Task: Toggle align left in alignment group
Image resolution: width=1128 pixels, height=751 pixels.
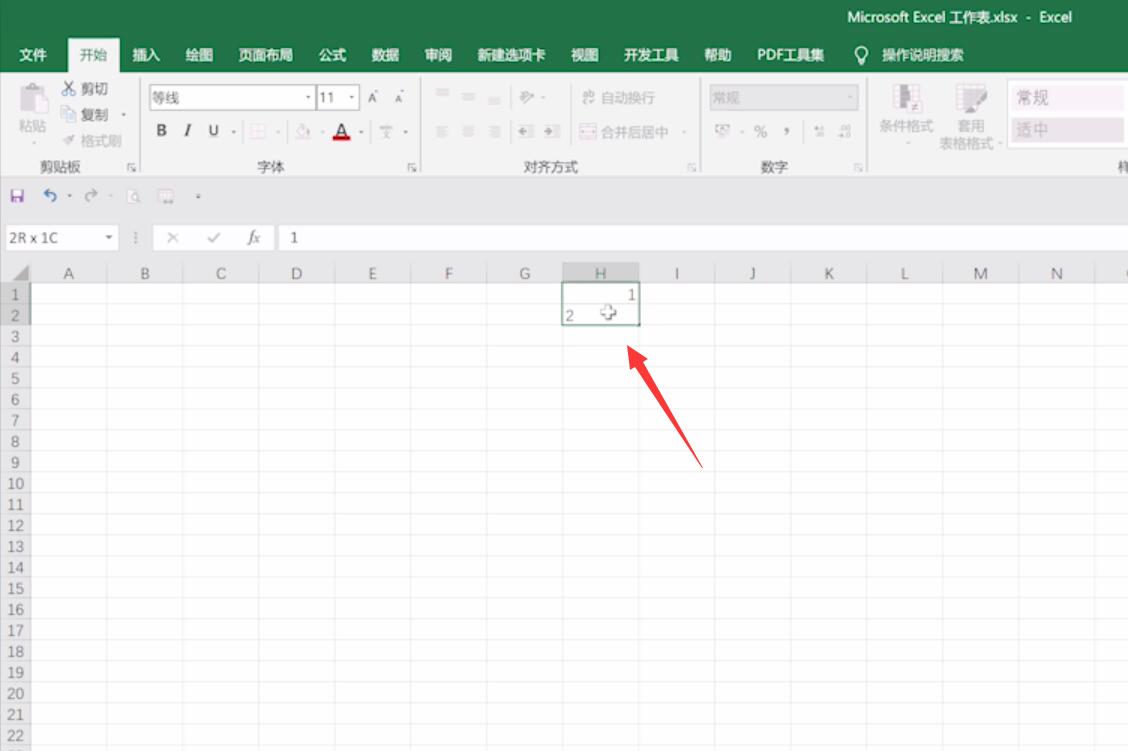Action: [x=442, y=131]
